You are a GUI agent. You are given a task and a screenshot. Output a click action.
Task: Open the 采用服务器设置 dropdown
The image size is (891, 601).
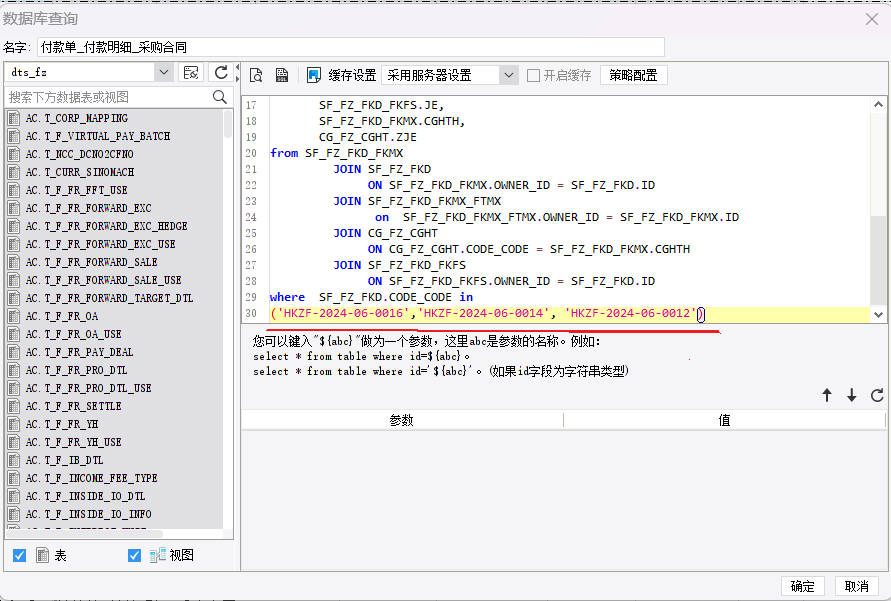click(x=509, y=75)
